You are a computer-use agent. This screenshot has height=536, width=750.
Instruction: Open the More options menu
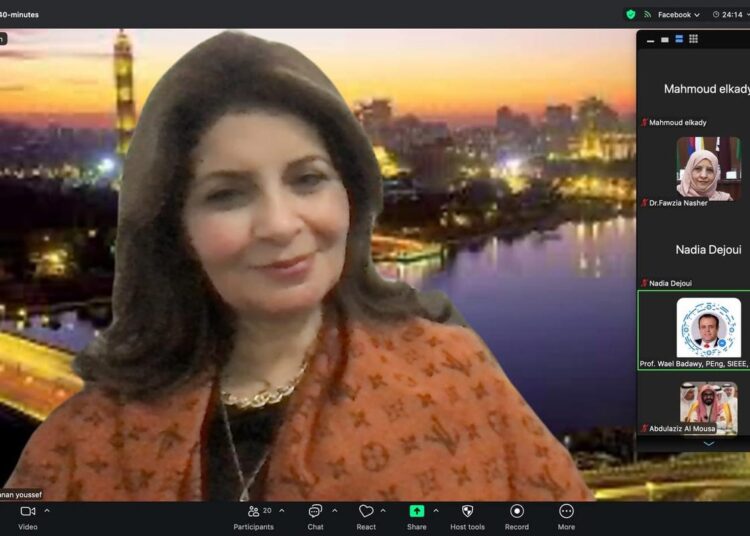coord(566,515)
